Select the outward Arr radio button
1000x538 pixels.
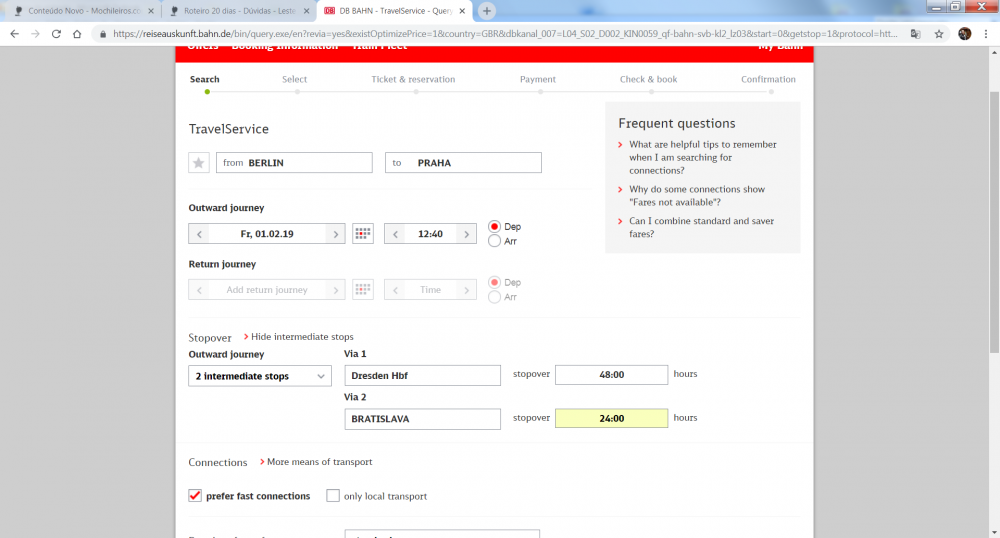pos(494,241)
